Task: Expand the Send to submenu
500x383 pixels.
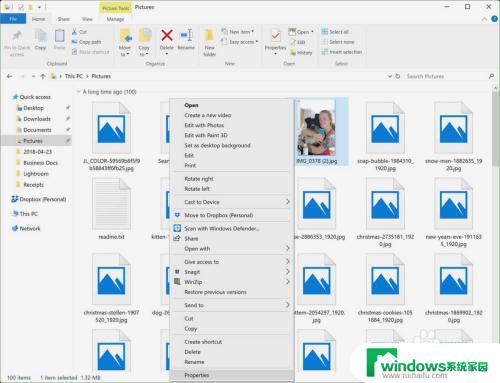Action: pyautogui.click(x=287, y=305)
